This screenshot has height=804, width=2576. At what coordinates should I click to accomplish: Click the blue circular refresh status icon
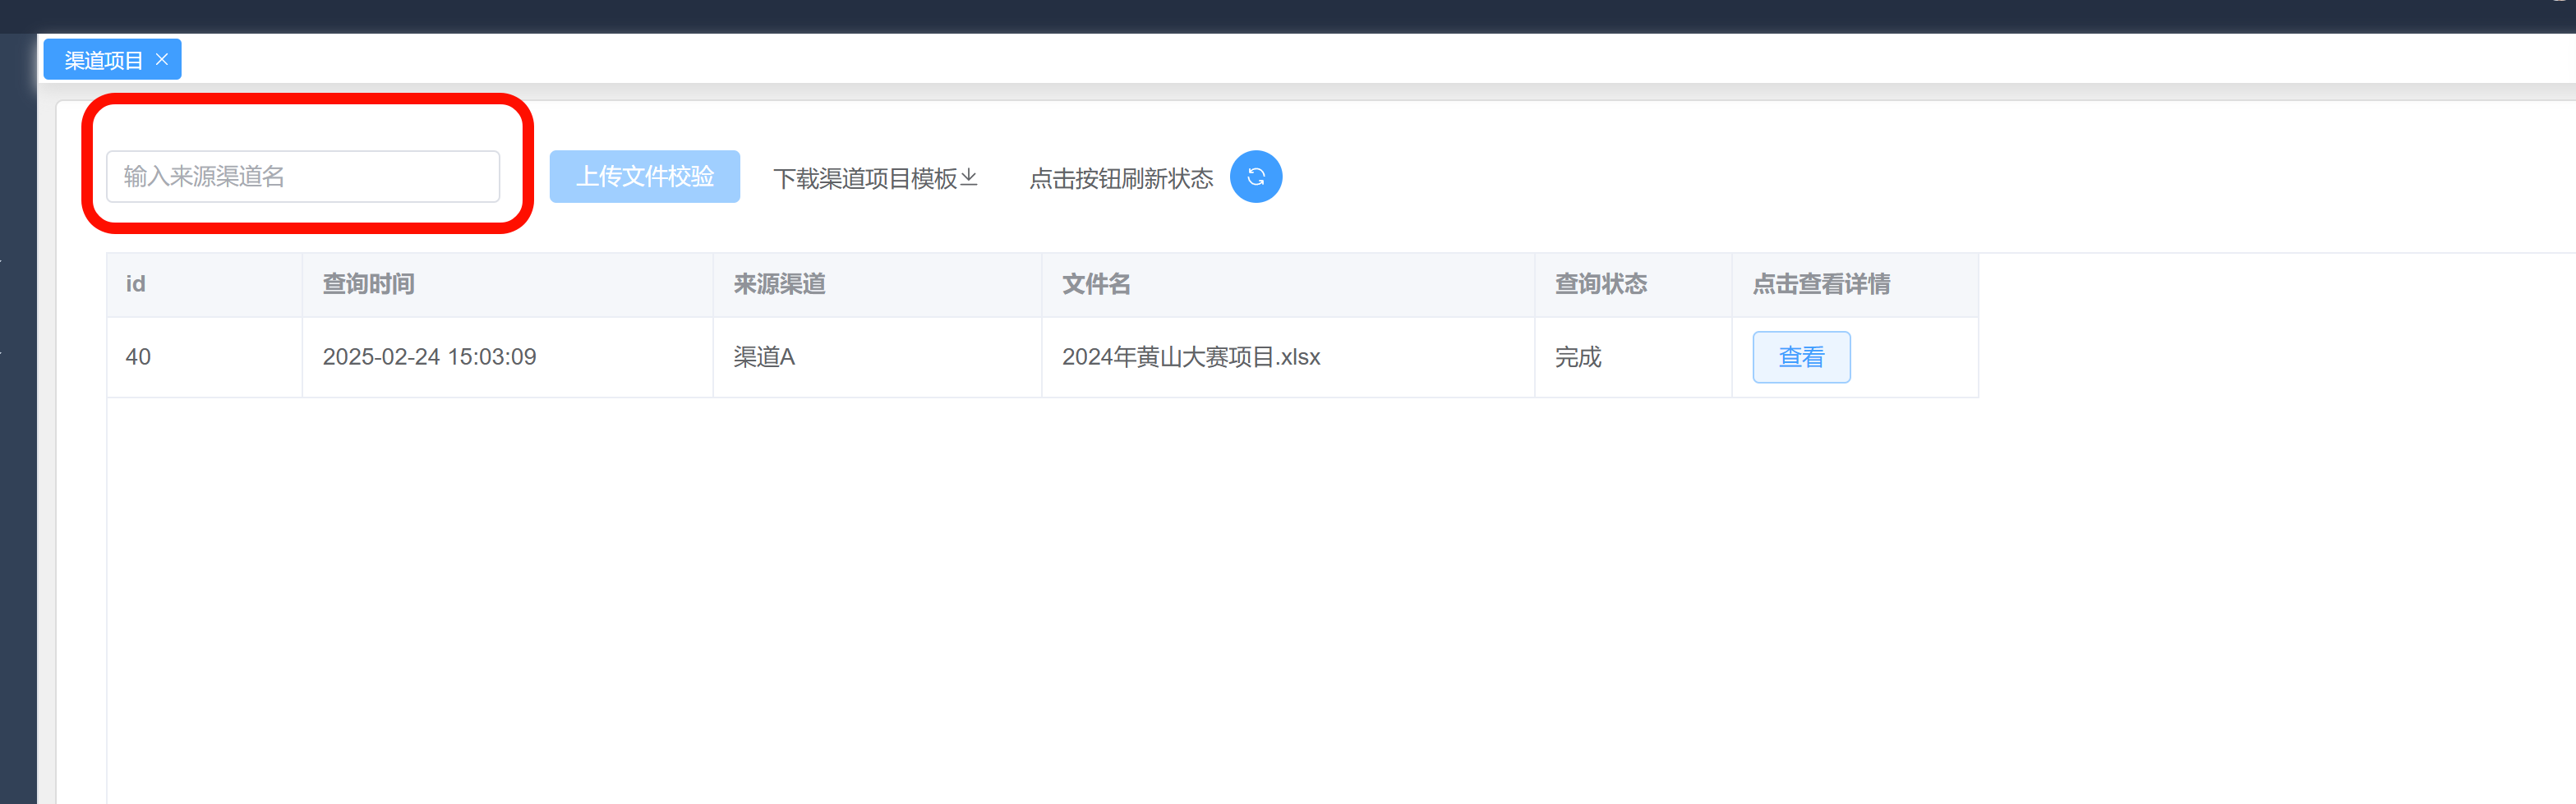pos(1255,177)
